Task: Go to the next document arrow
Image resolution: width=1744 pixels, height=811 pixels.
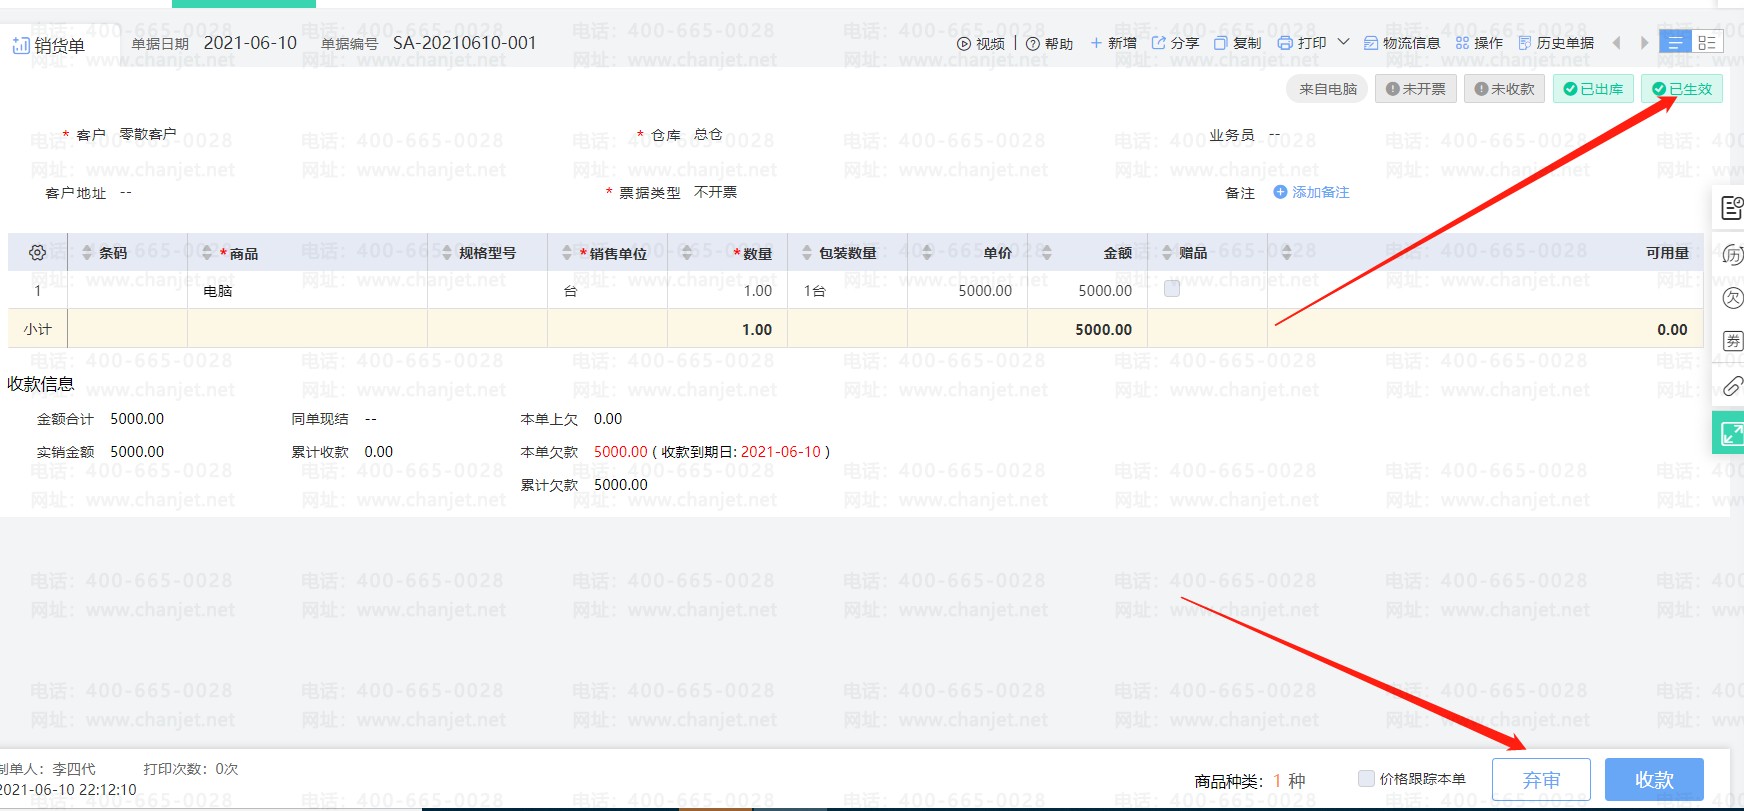Action: (1644, 43)
